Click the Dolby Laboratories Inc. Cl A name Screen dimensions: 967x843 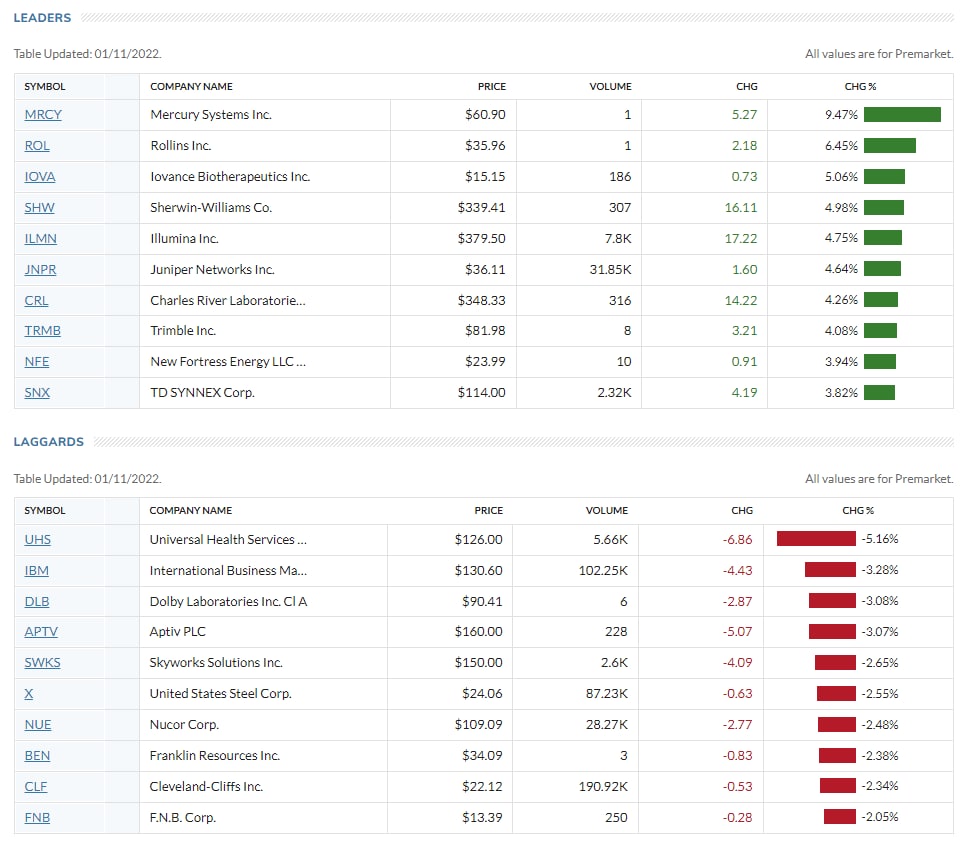(228, 601)
